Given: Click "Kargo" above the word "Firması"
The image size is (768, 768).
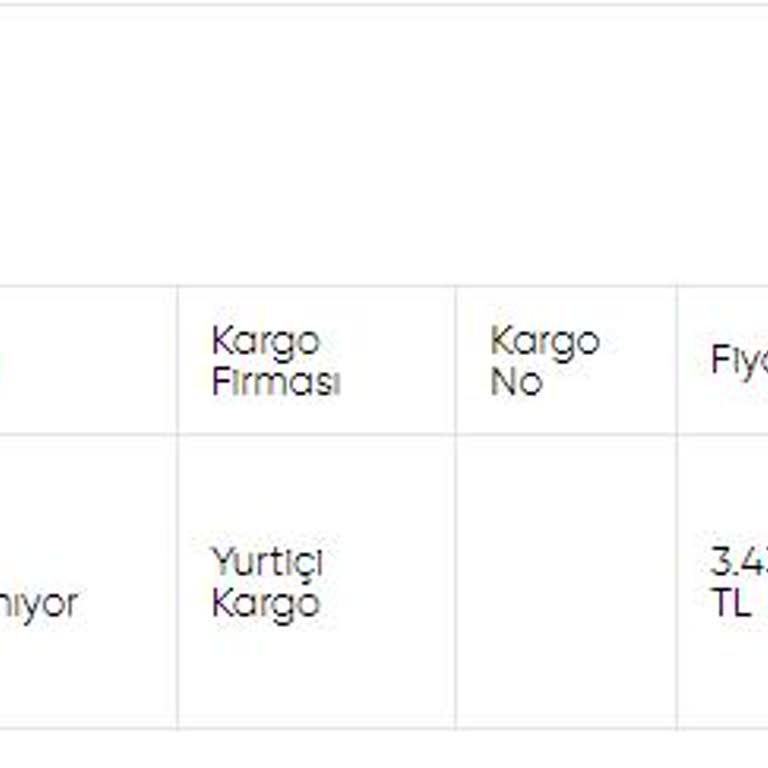Looking at the screenshot, I should [265, 342].
